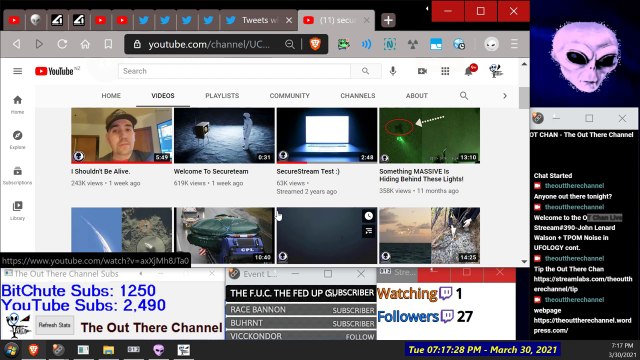Open theouttherechannel wordpress link in chat
Viewport: 640px width, 360px height.
click(x=582, y=325)
